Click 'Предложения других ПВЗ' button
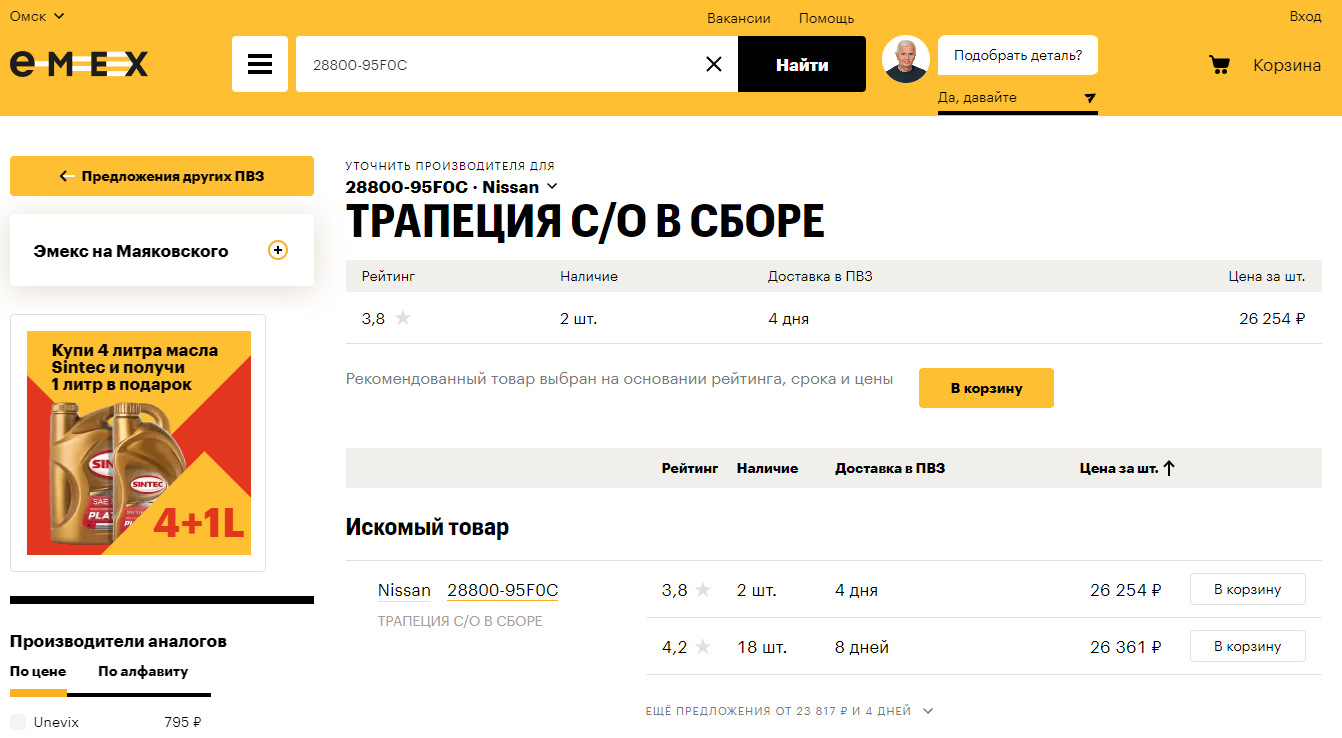This screenshot has width=1342, height=738. click(x=162, y=176)
